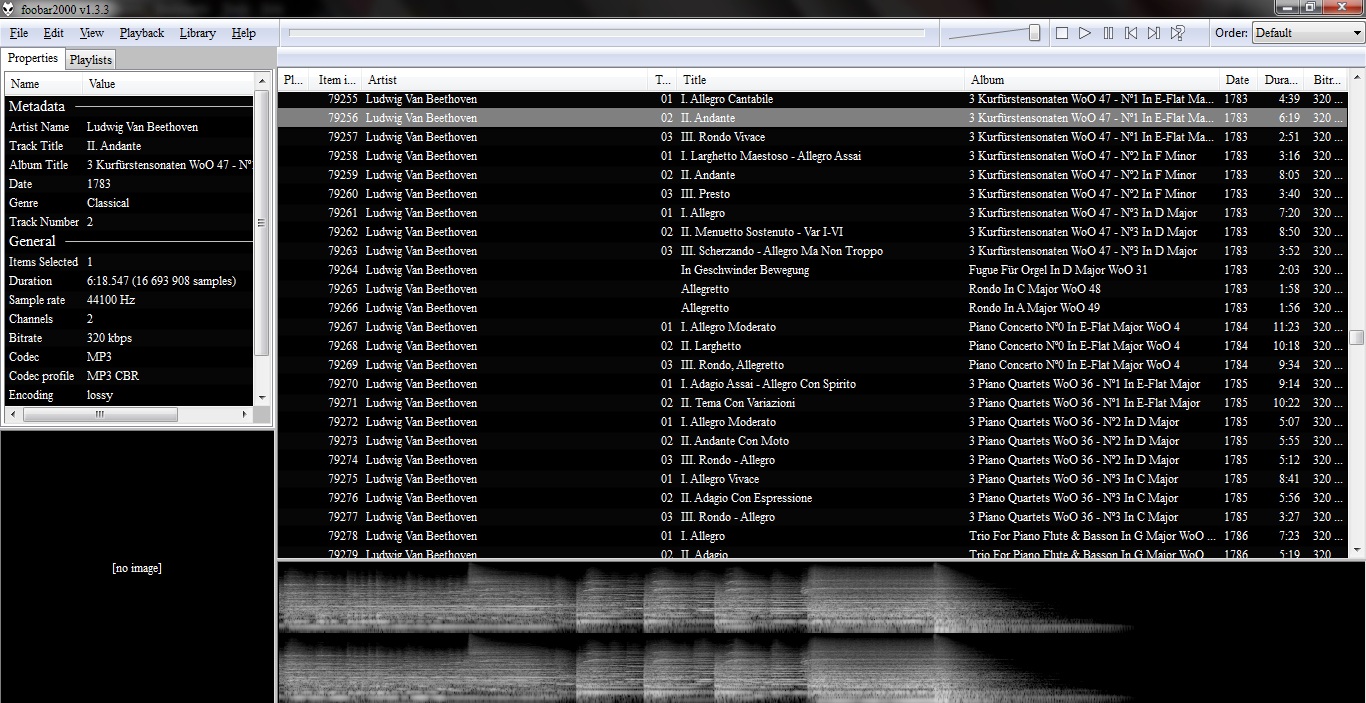Sort playlist by Artist column header

[x=505, y=80]
